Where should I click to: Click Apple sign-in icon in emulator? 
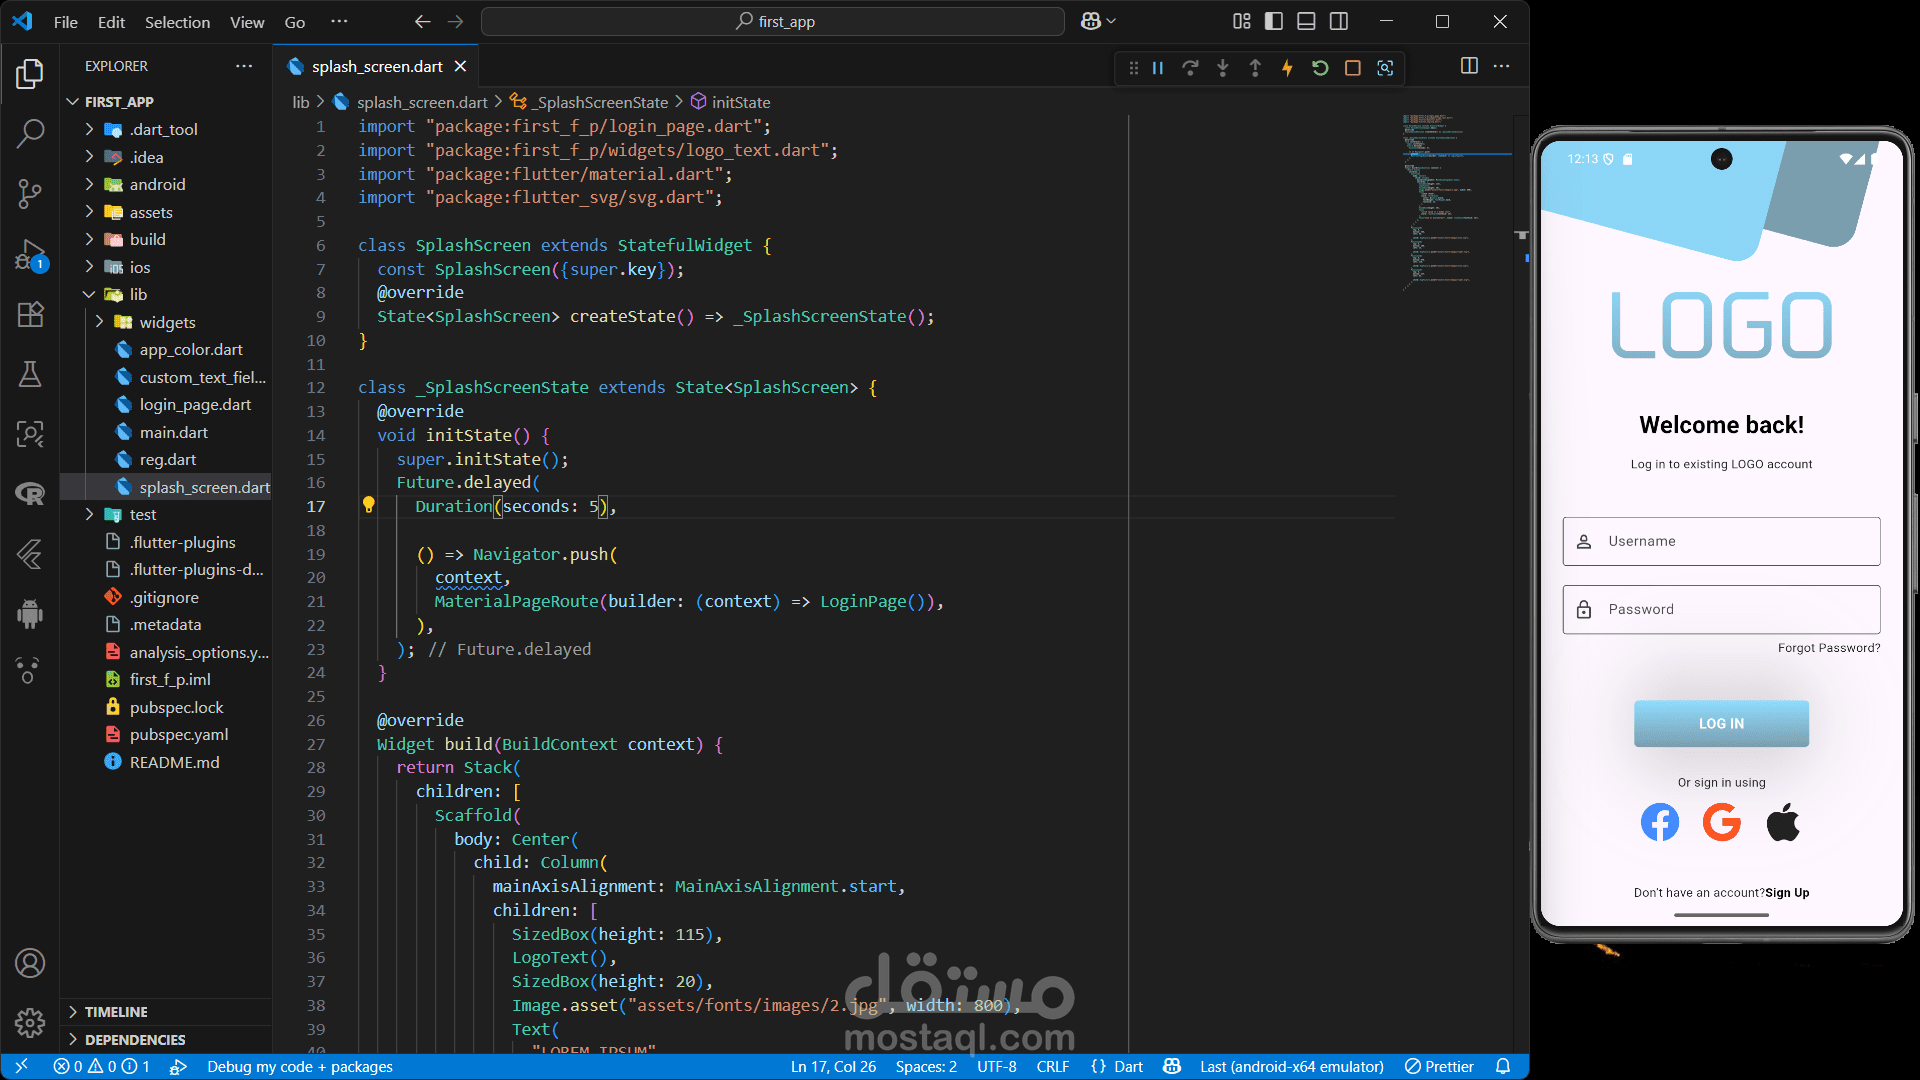[x=1783, y=823]
